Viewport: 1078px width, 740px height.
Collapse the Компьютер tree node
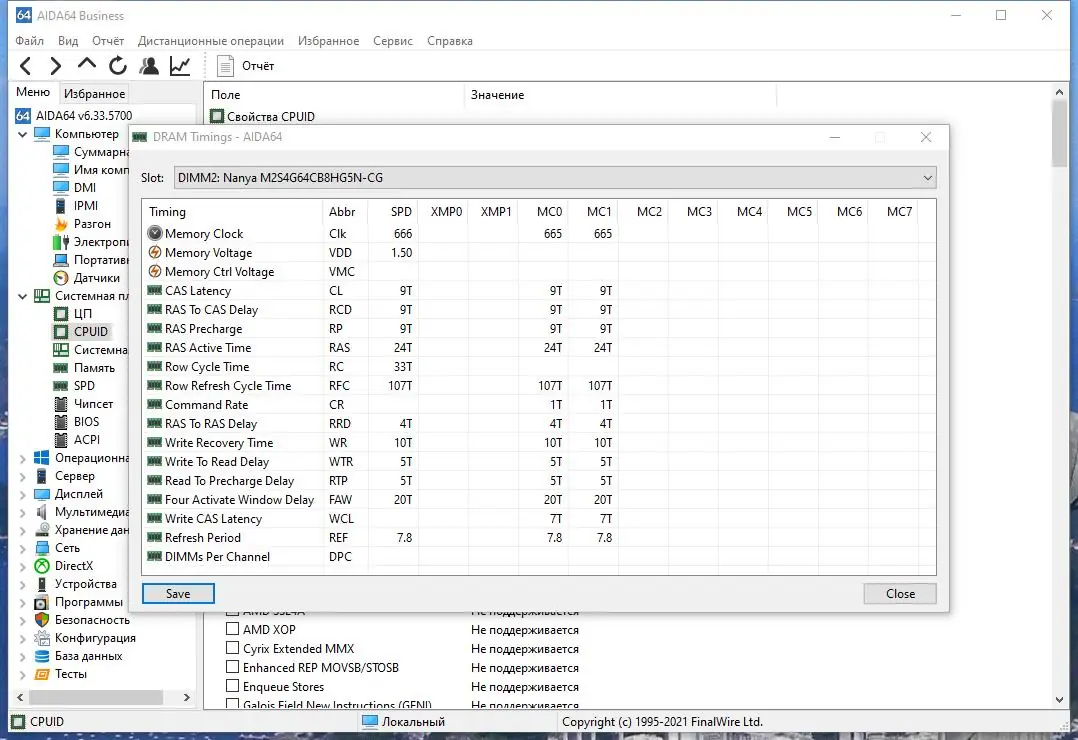pyautogui.click(x=22, y=134)
